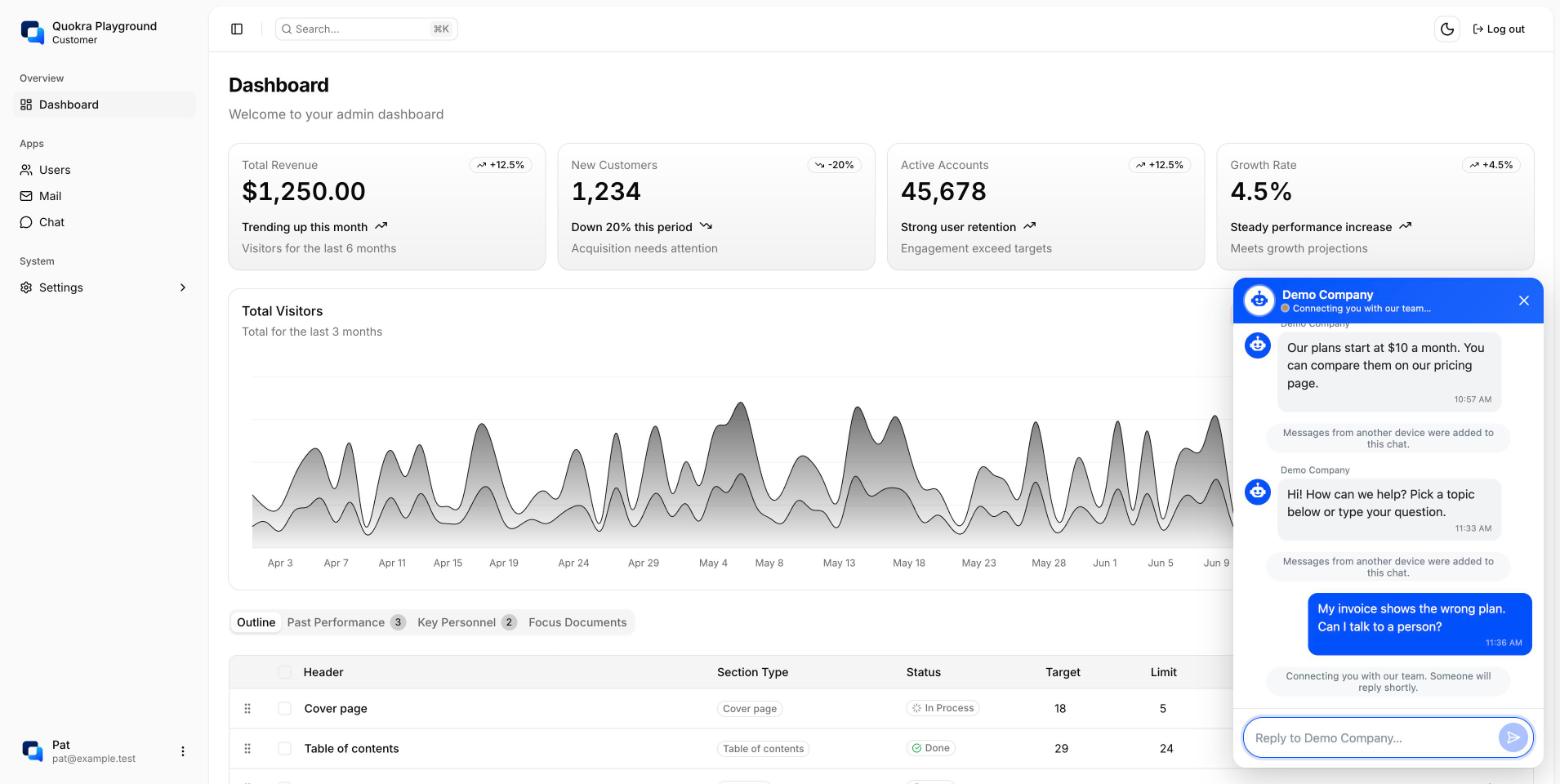Click the Table of contents header link
Image resolution: width=1560 pixels, height=784 pixels.
[351, 748]
